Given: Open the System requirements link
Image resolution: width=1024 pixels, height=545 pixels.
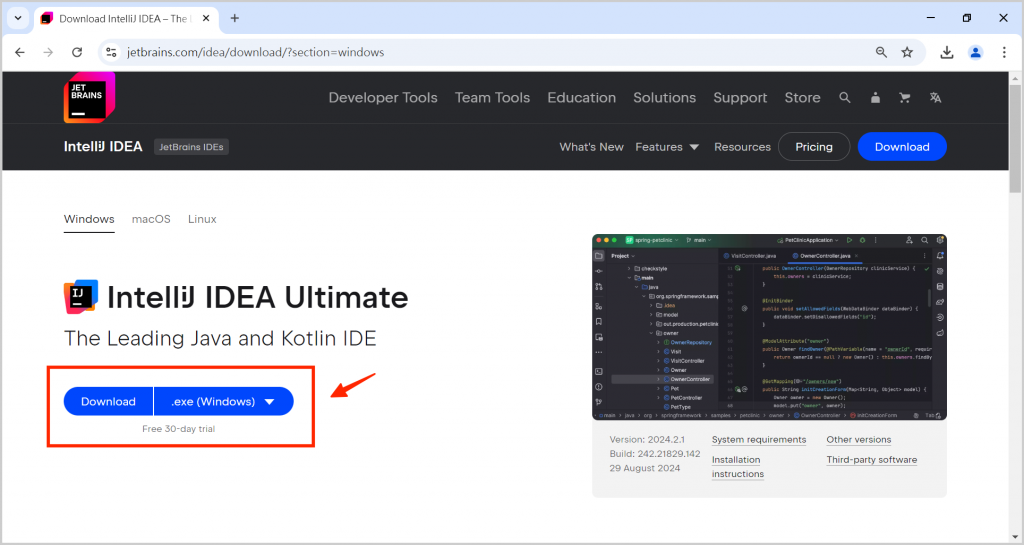Looking at the screenshot, I should 759,440.
